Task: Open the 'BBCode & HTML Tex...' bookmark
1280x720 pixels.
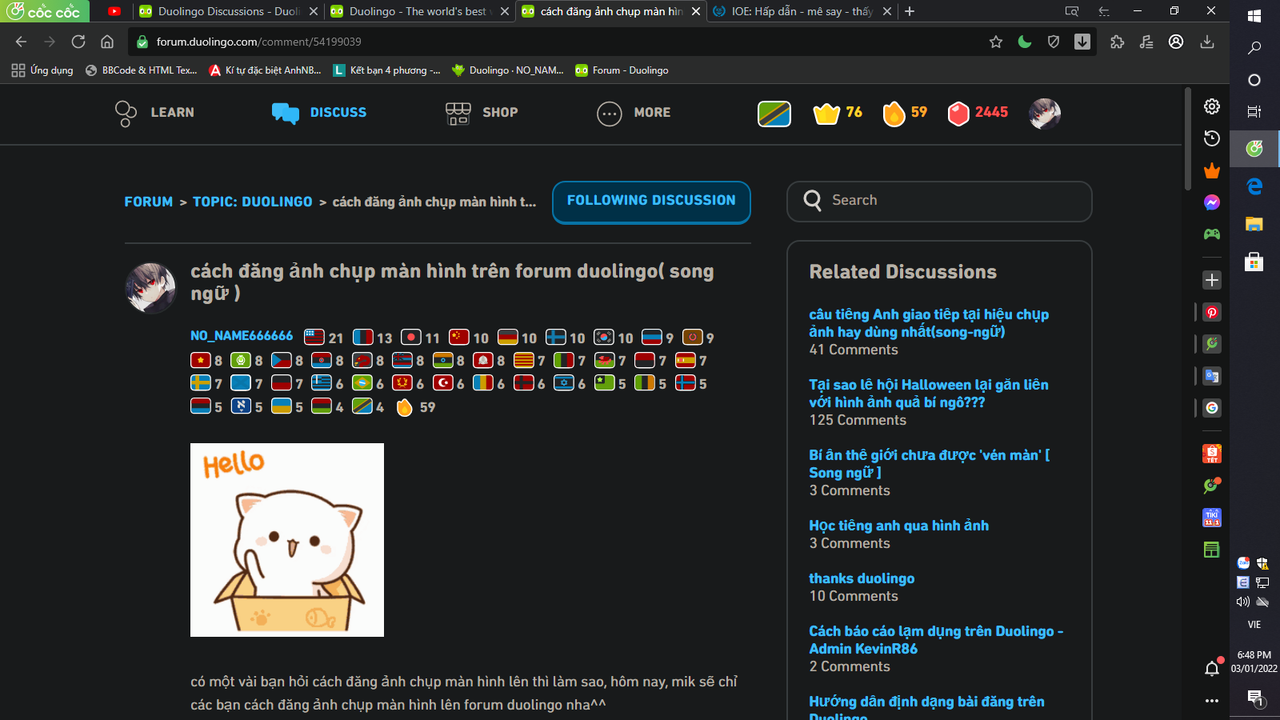Action: click(x=142, y=70)
